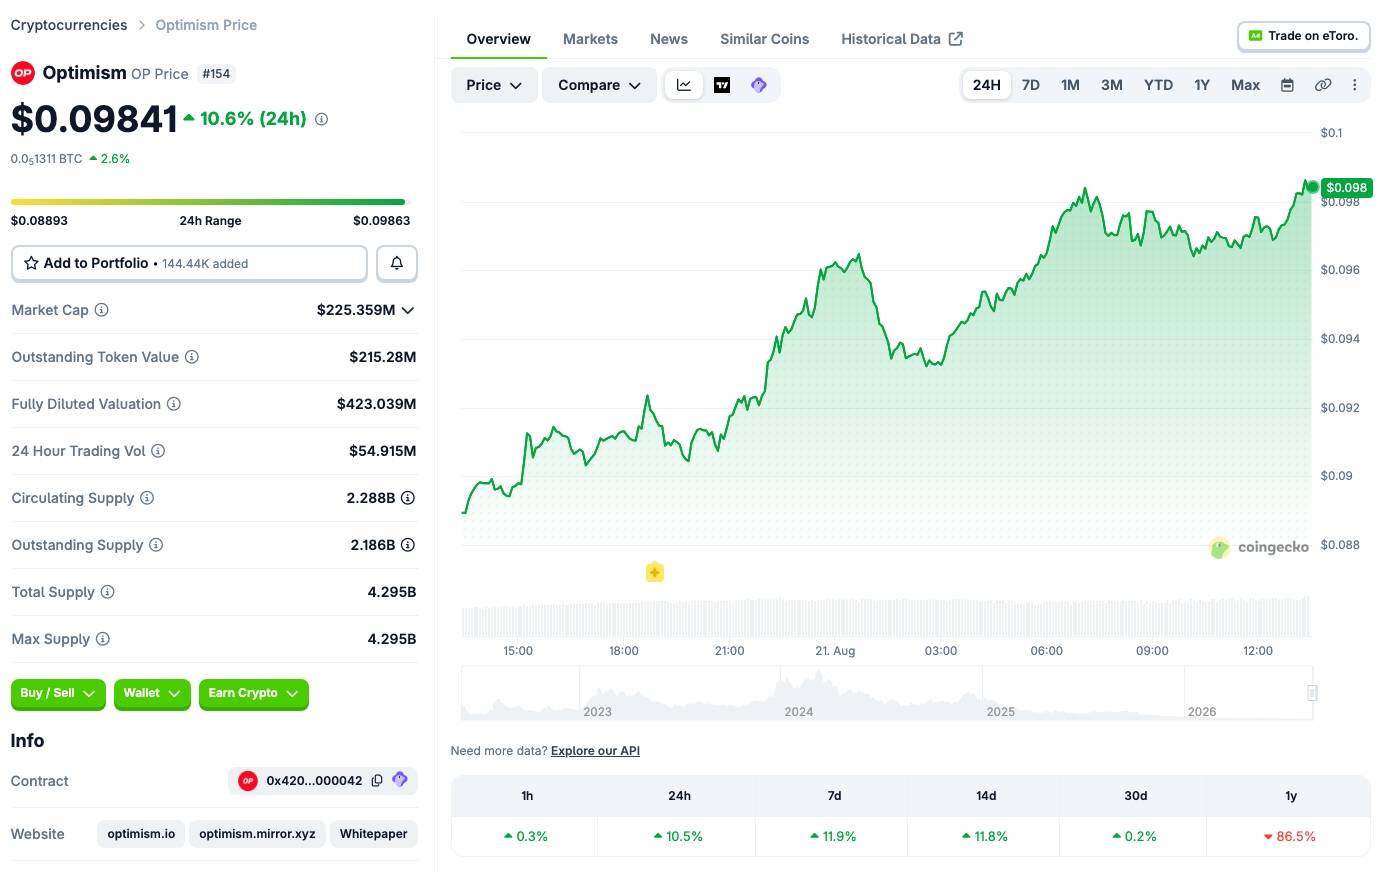
Task: Click the price alert bell icon
Action: point(397,263)
